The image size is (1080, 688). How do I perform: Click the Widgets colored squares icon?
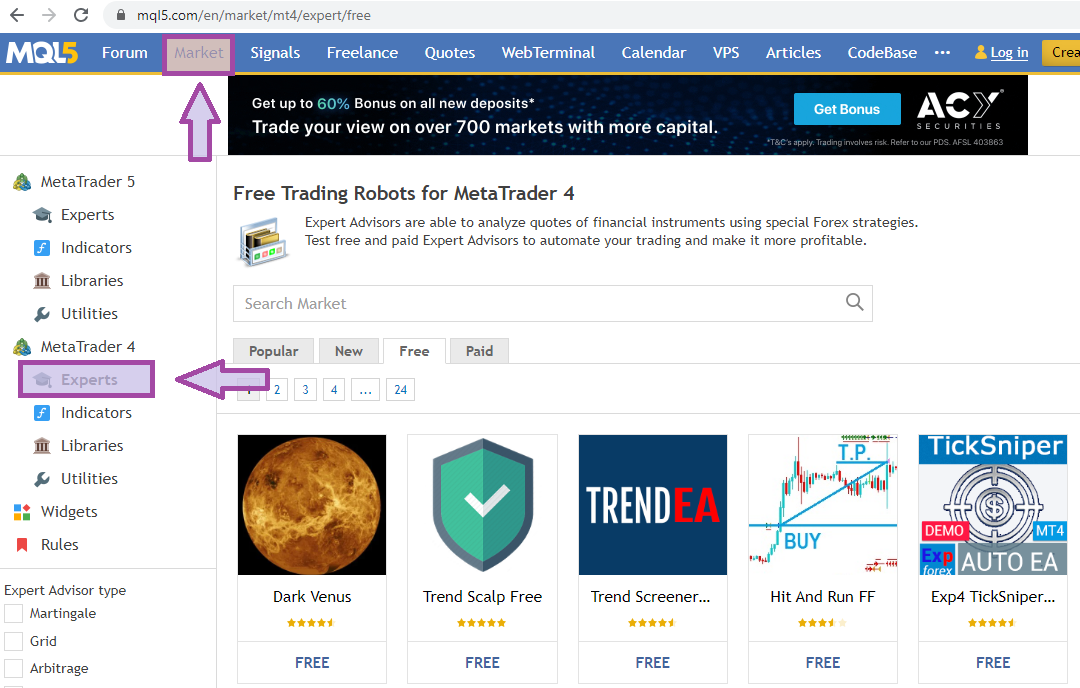pos(22,512)
